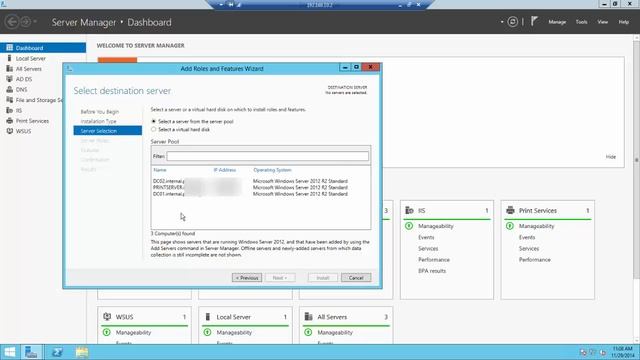This screenshot has width=640, height=360.
Task: Click the forward navigation arrow in header
Action: coord(25,22)
